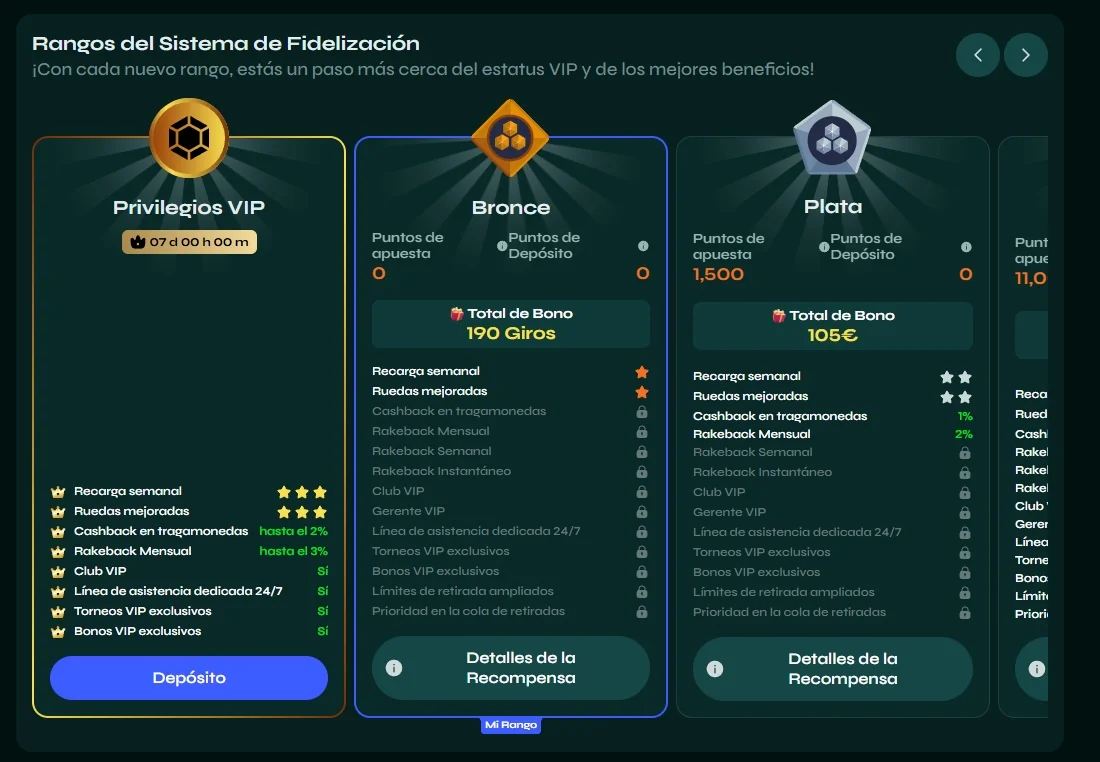1100x762 pixels.
Task: Click 'Línea de asistencia dedicada 24/7' in VIP card
Action: pyautogui.click(x=178, y=591)
